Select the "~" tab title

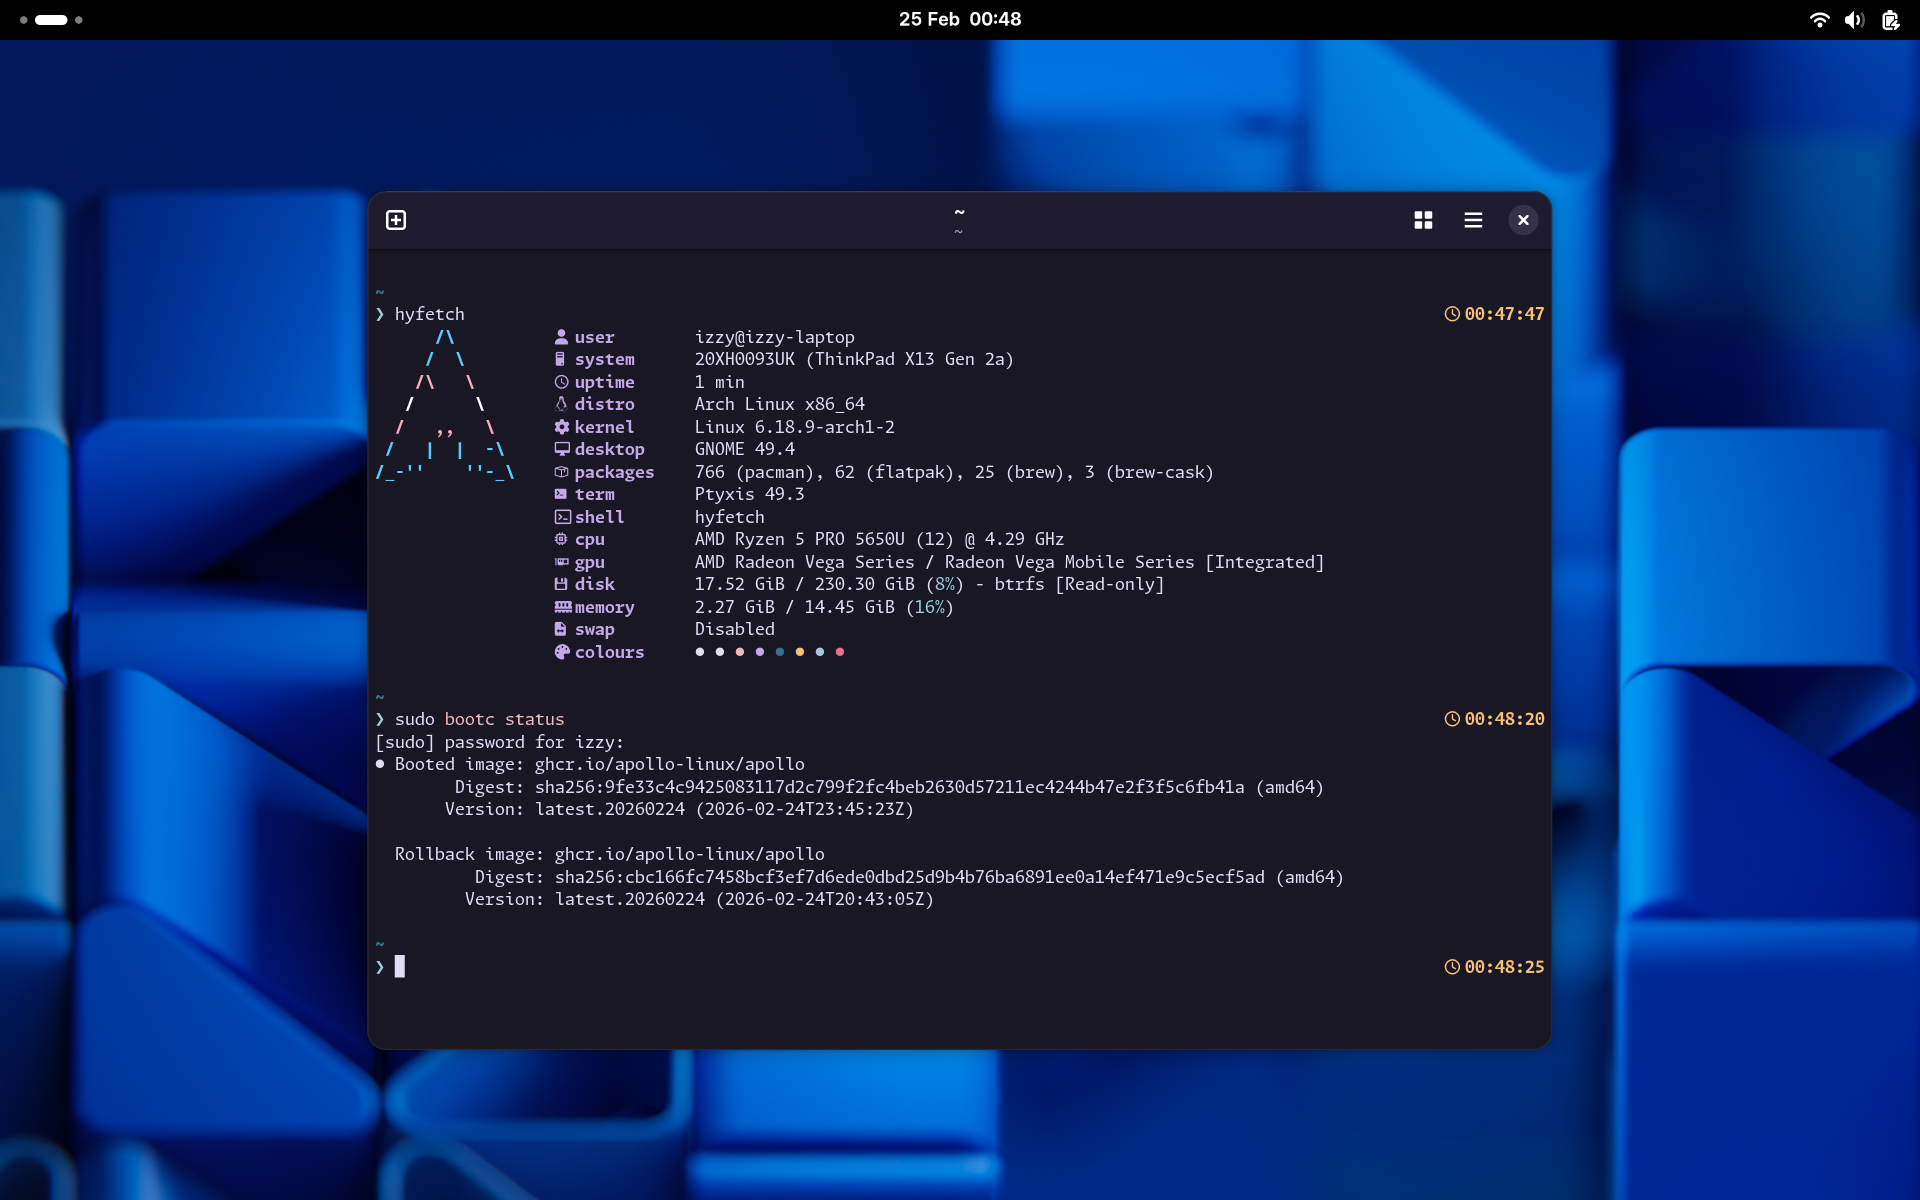click(x=959, y=213)
